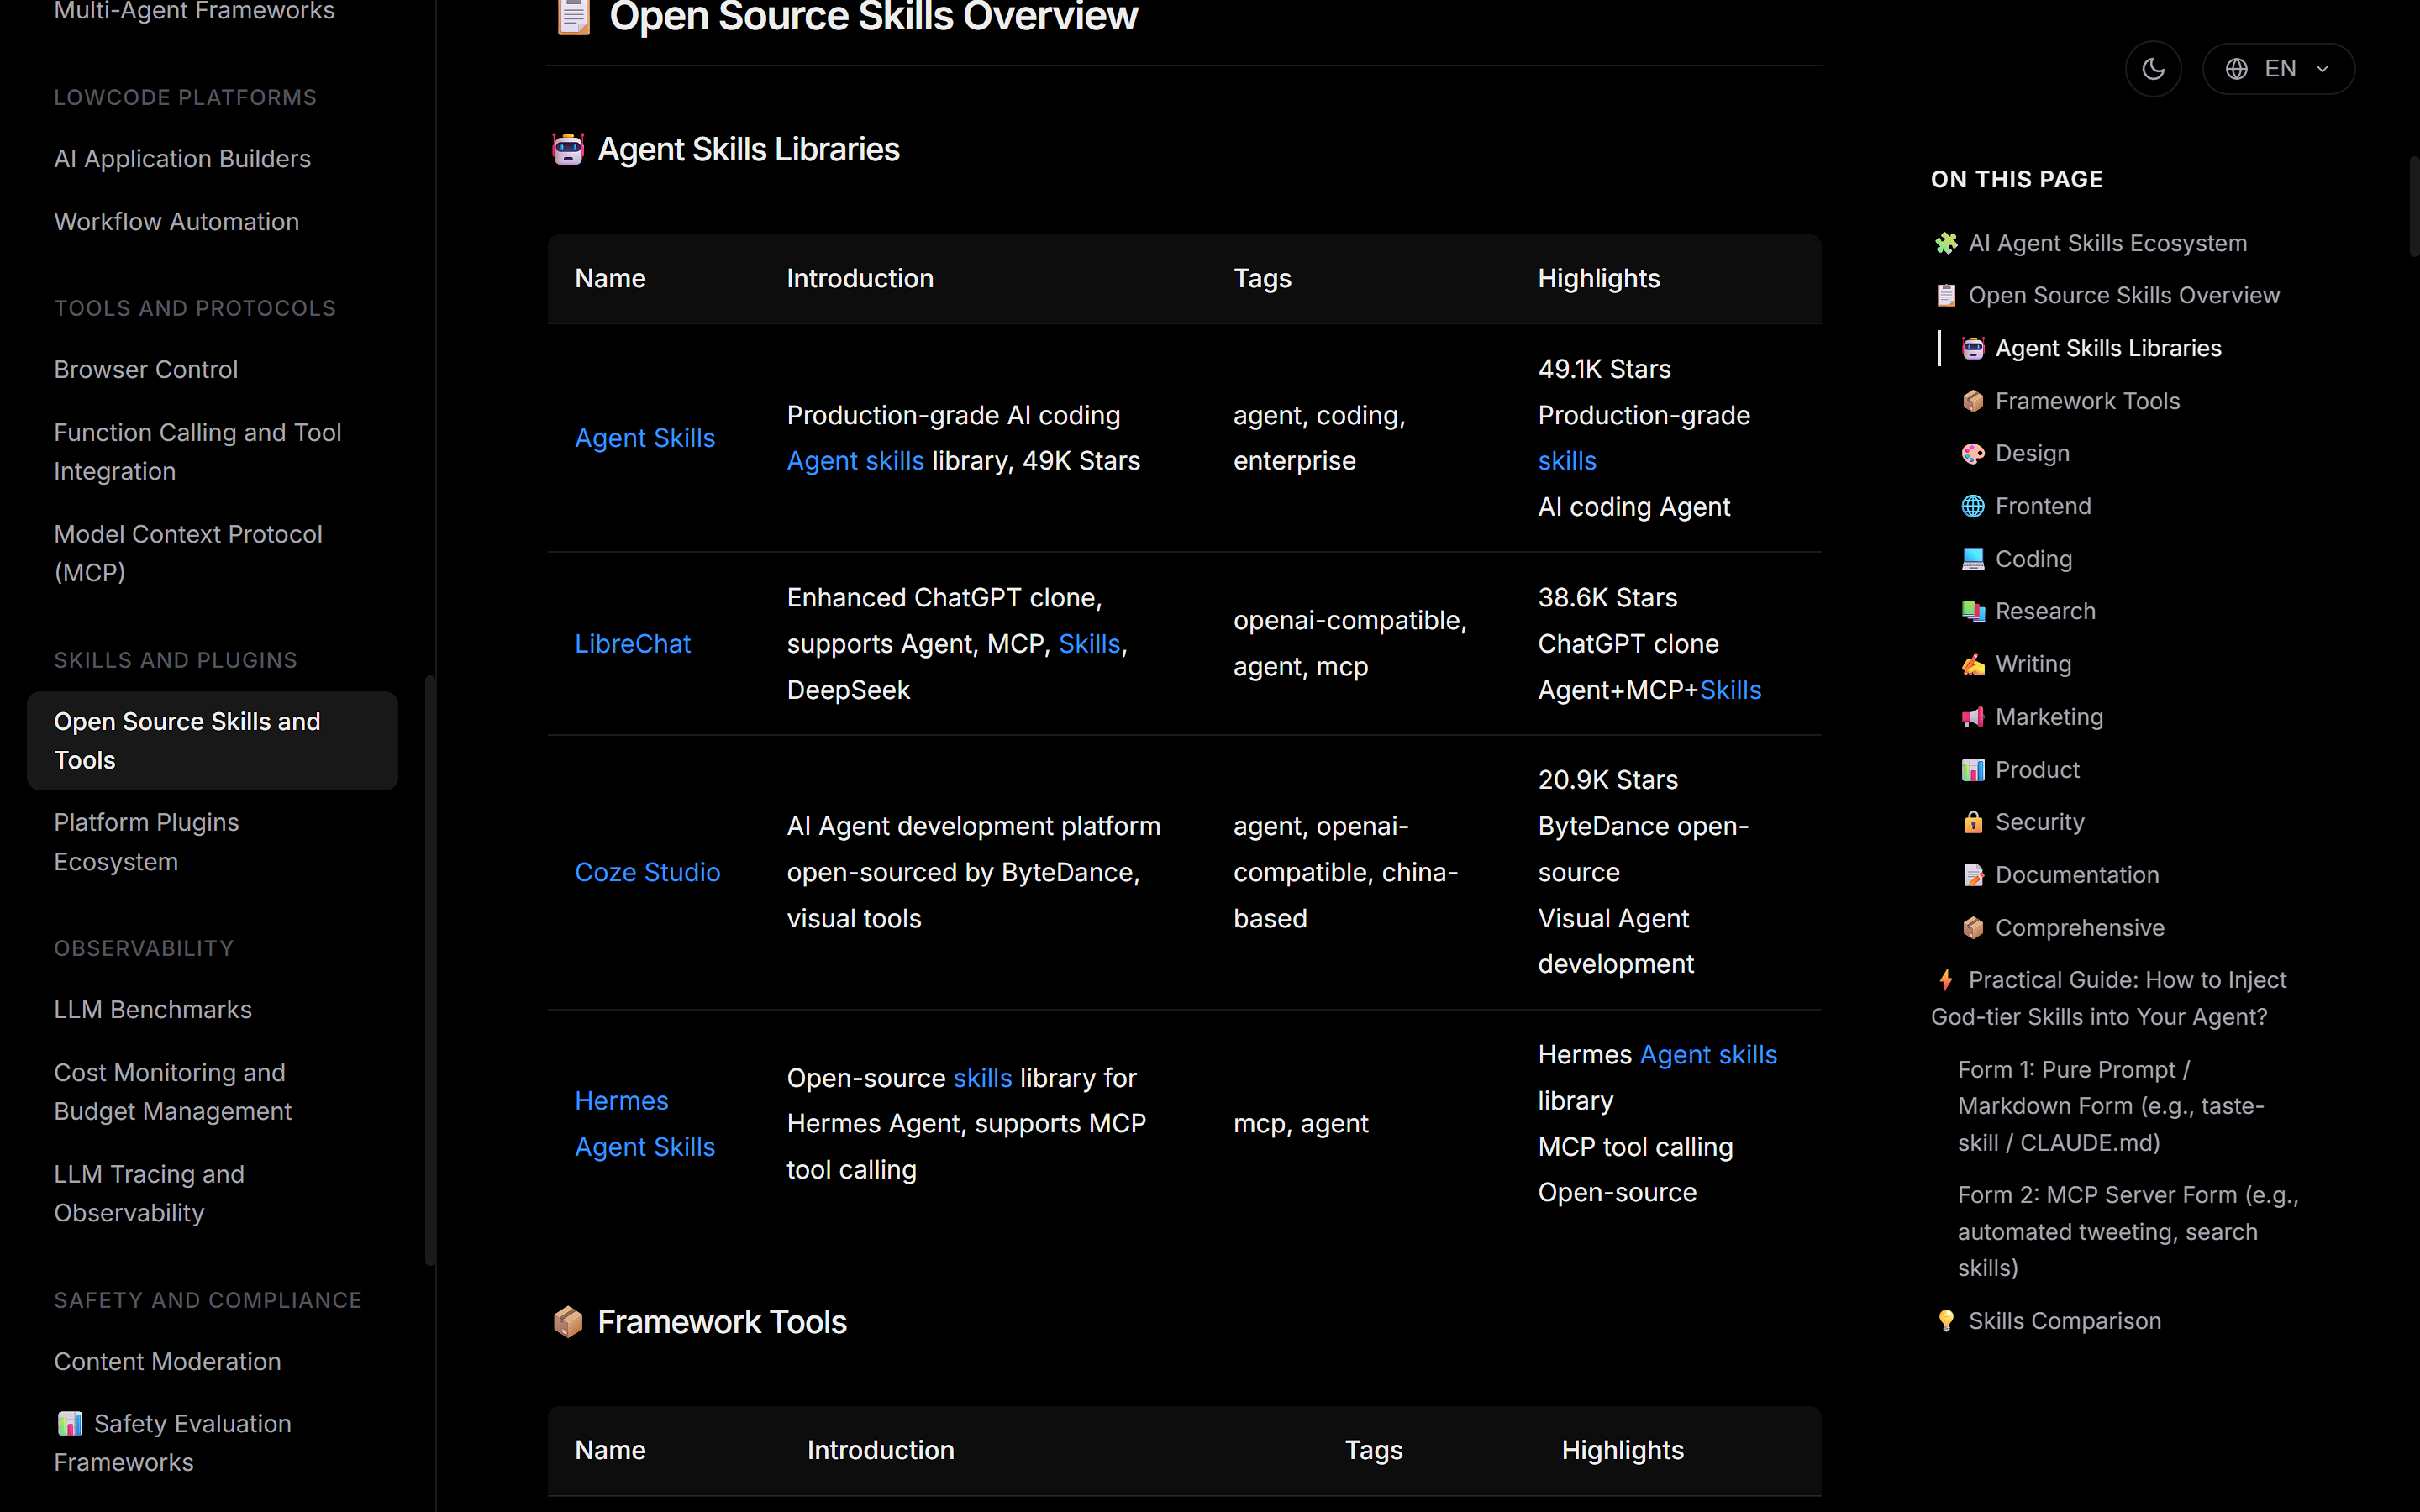This screenshot has width=2420, height=1512.
Task: Click the globe icon next to Frontend
Action: coord(1973,506)
